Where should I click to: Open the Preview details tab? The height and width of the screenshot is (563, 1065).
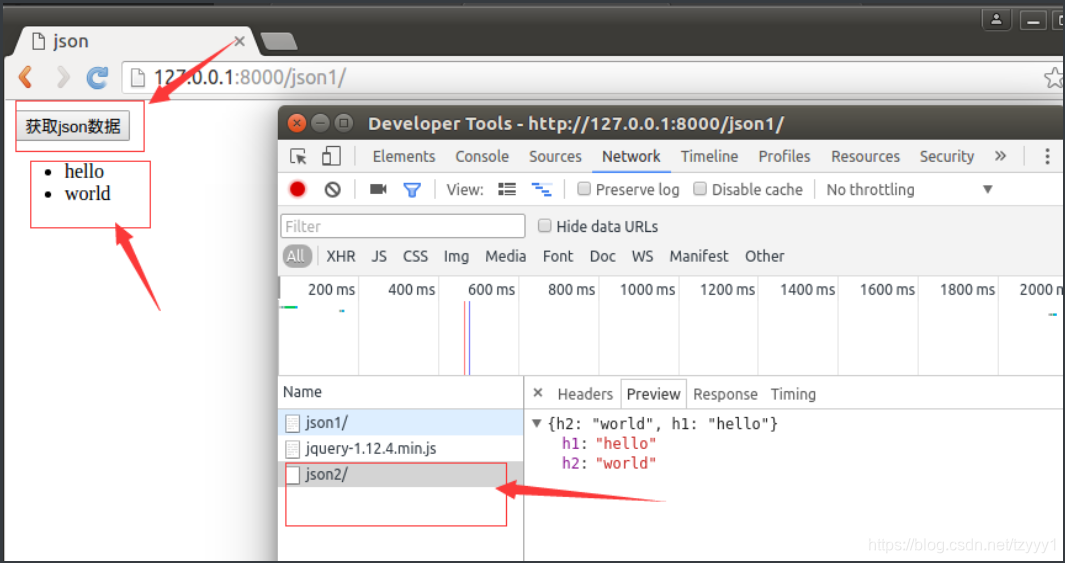coord(653,394)
